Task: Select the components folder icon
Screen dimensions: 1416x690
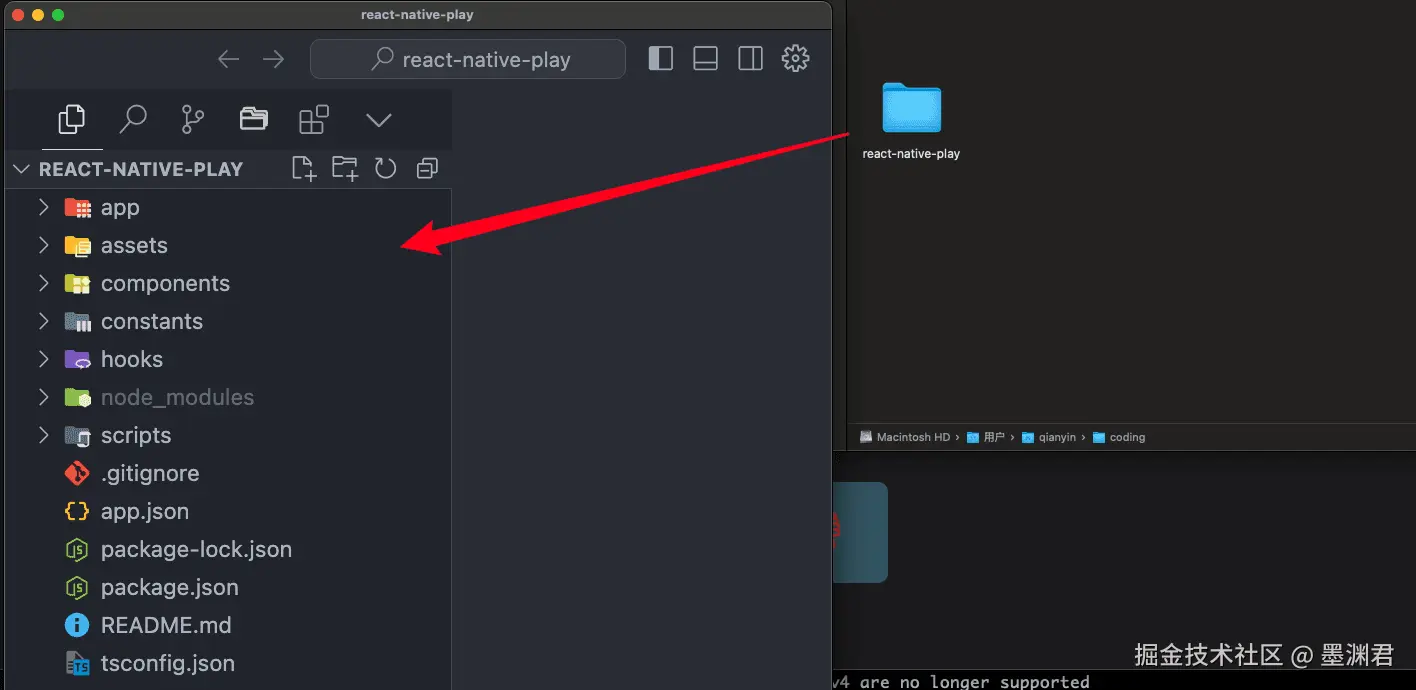Action: tap(77, 284)
